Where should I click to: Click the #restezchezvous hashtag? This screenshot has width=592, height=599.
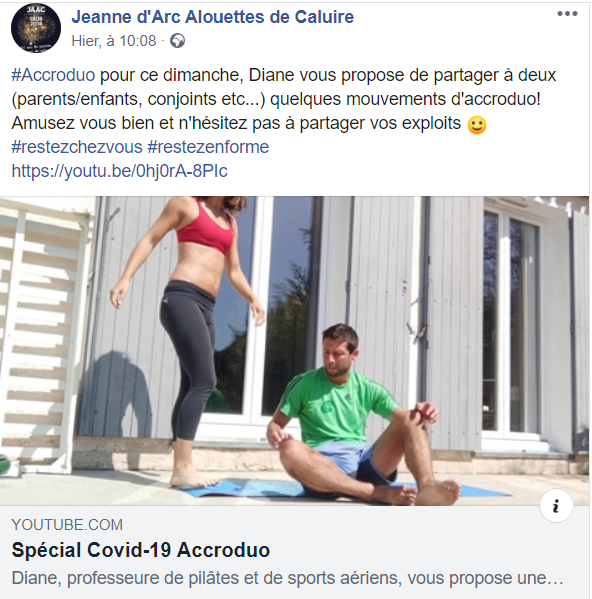[77, 147]
